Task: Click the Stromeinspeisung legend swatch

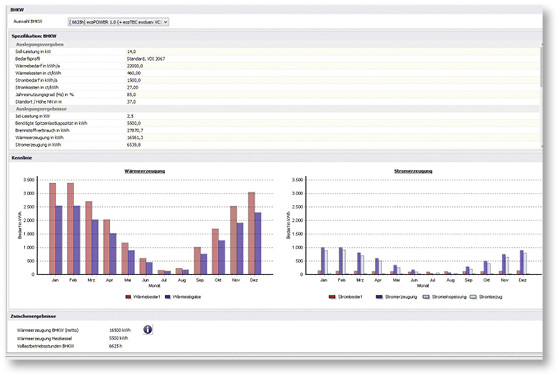Action: (426, 297)
